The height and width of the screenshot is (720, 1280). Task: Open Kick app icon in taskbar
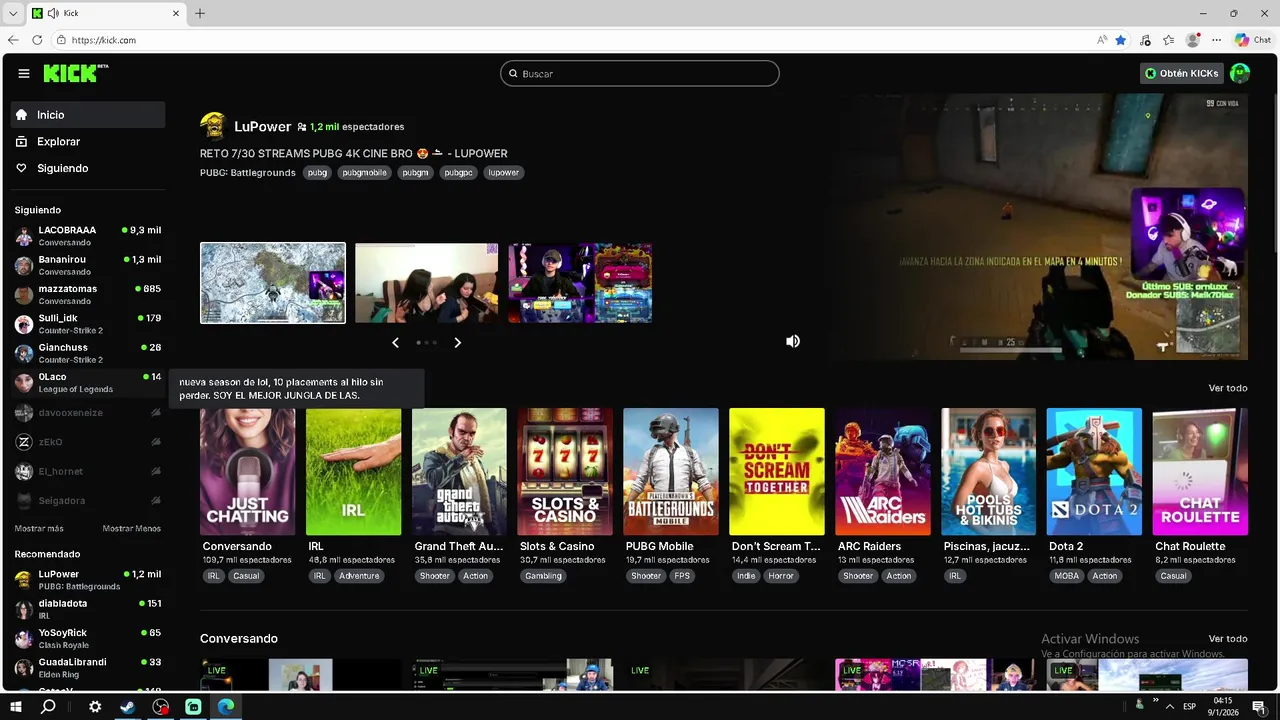(193, 707)
